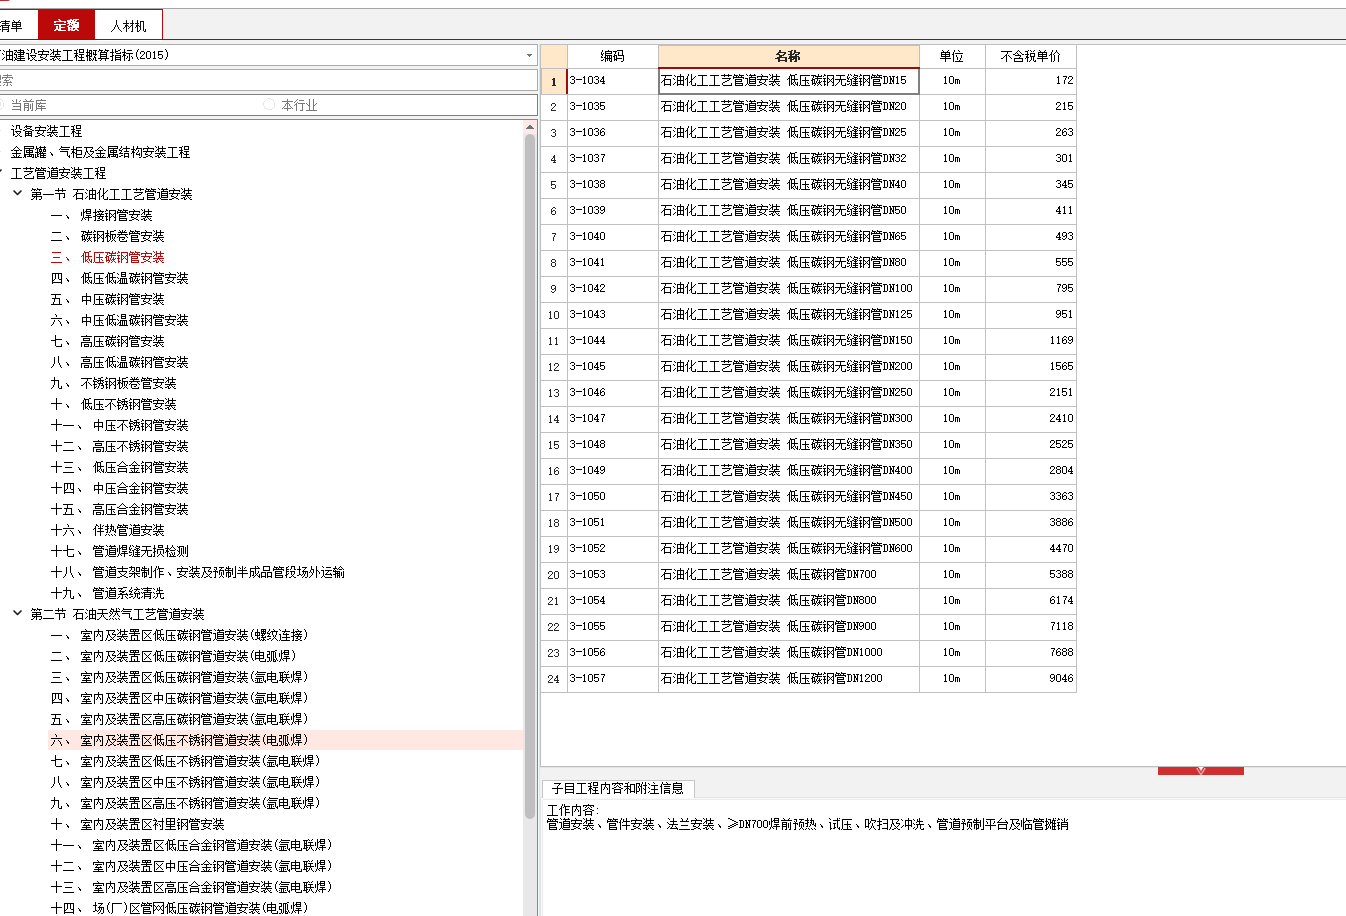The height and width of the screenshot is (916, 1346).
Task: Click the tree panel vertical scrollbar
Action: 530,475
